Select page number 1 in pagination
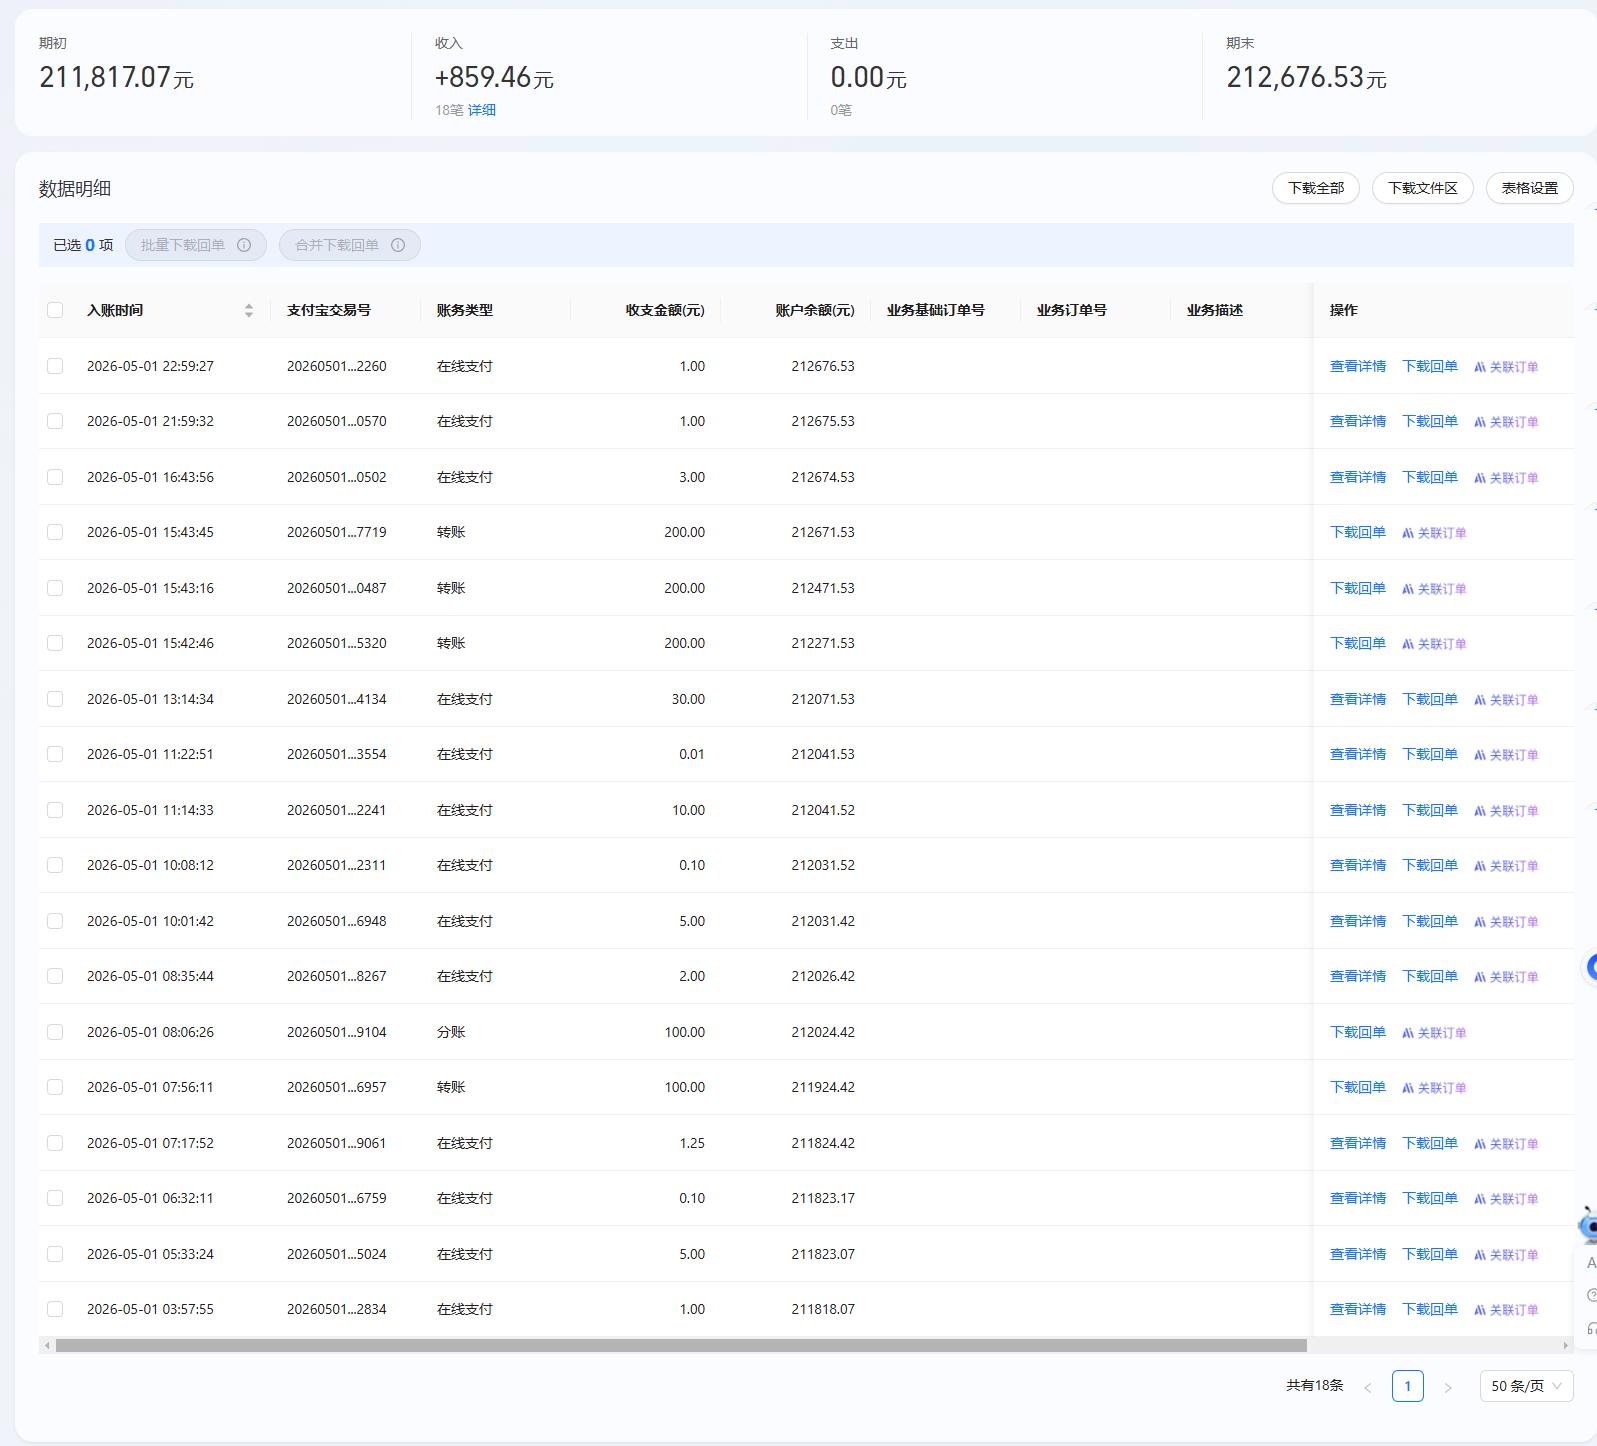Screen dimensions: 1597x1446 pyautogui.click(x=1408, y=1386)
